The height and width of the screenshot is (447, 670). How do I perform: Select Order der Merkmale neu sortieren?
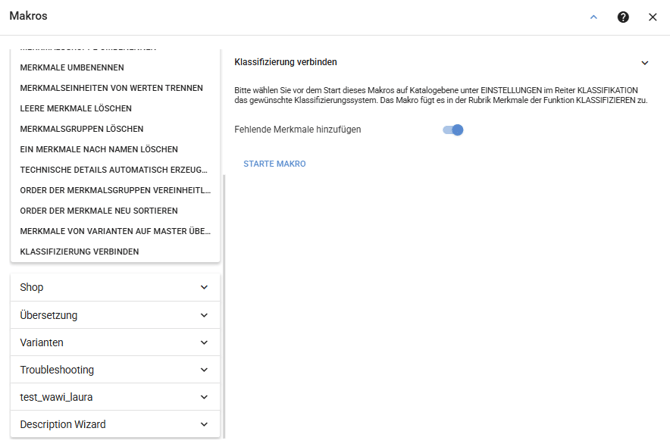98,211
